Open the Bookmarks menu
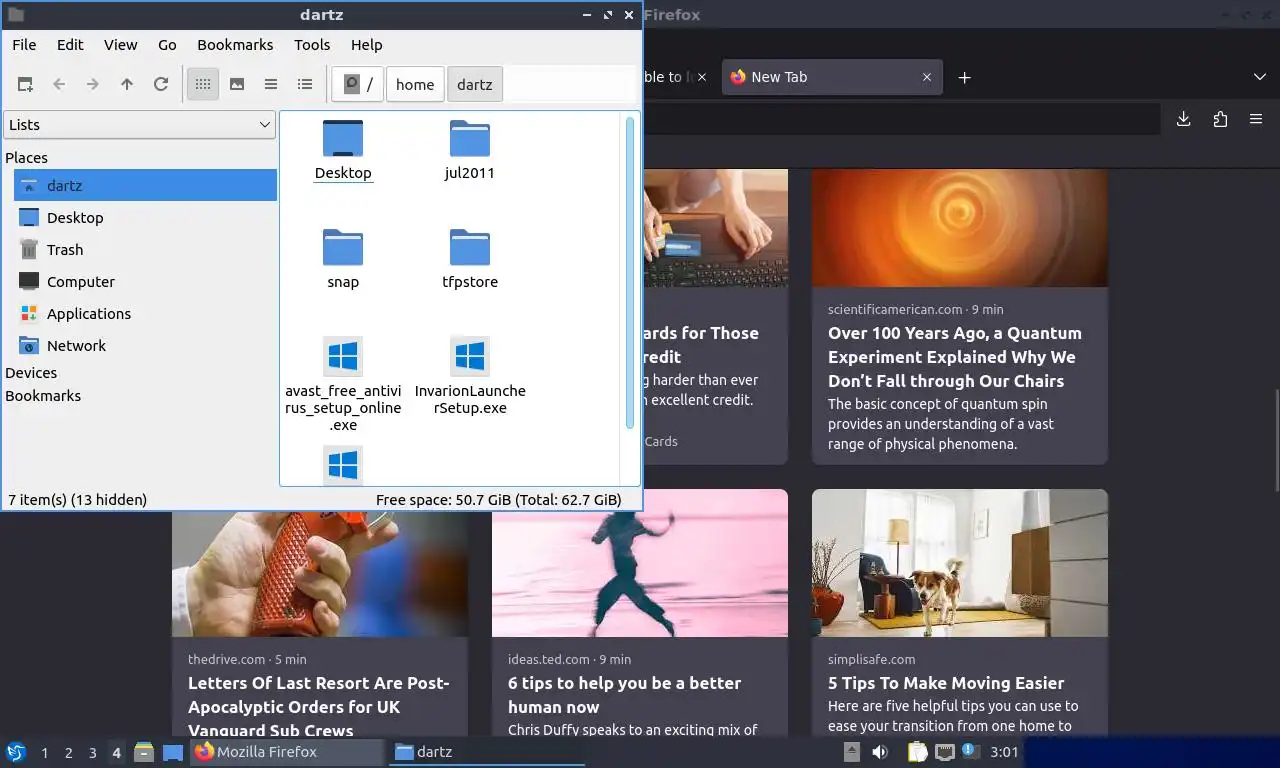1280x768 pixels. [x=235, y=45]
